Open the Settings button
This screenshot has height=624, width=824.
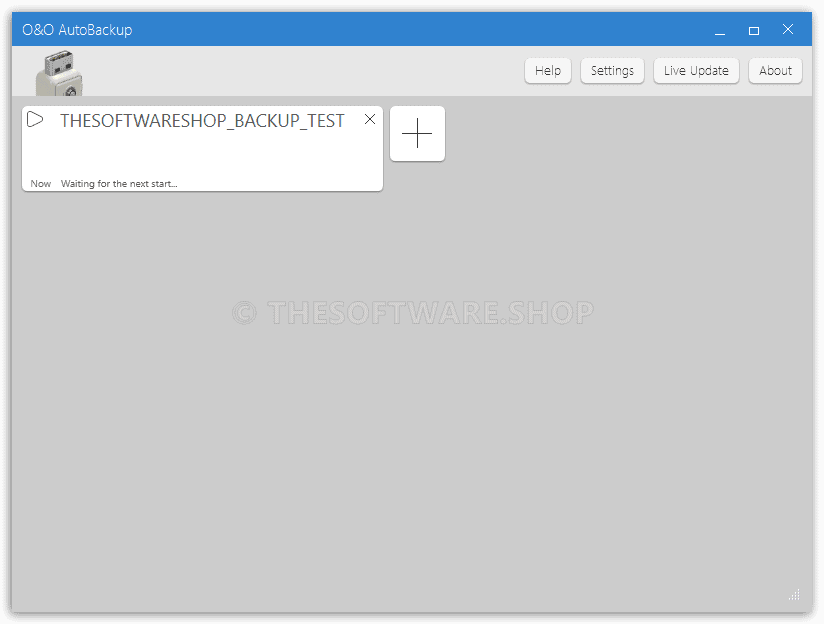point(612,70)
